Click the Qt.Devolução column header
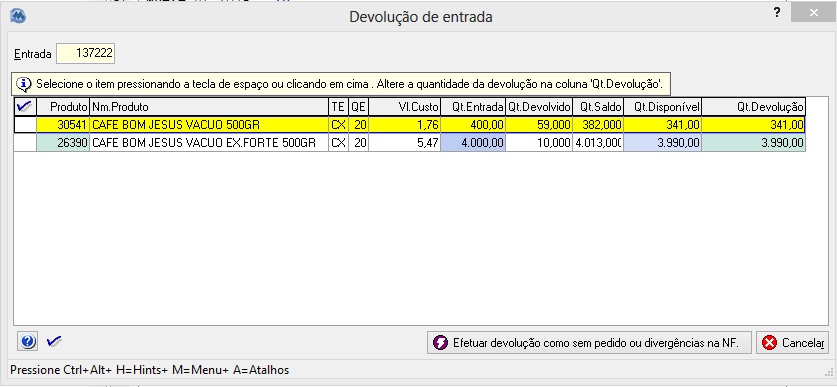The height and width of the screenshot is (387, 837). coord(753,107)
